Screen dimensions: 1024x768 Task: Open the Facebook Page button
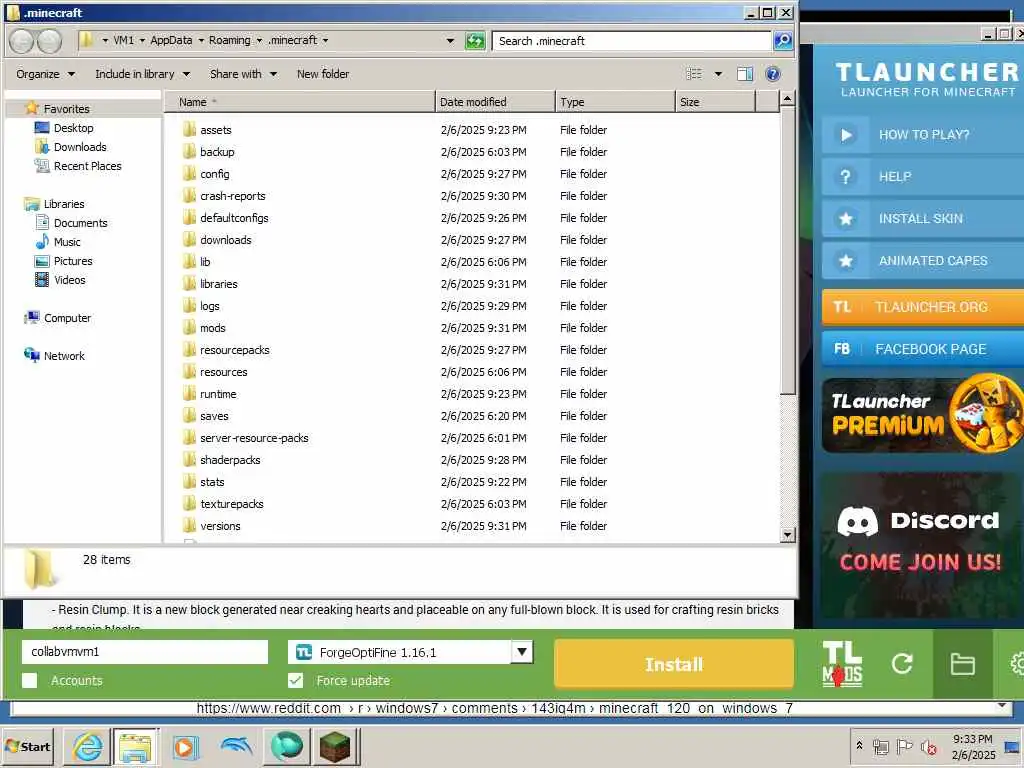point(922,349)
